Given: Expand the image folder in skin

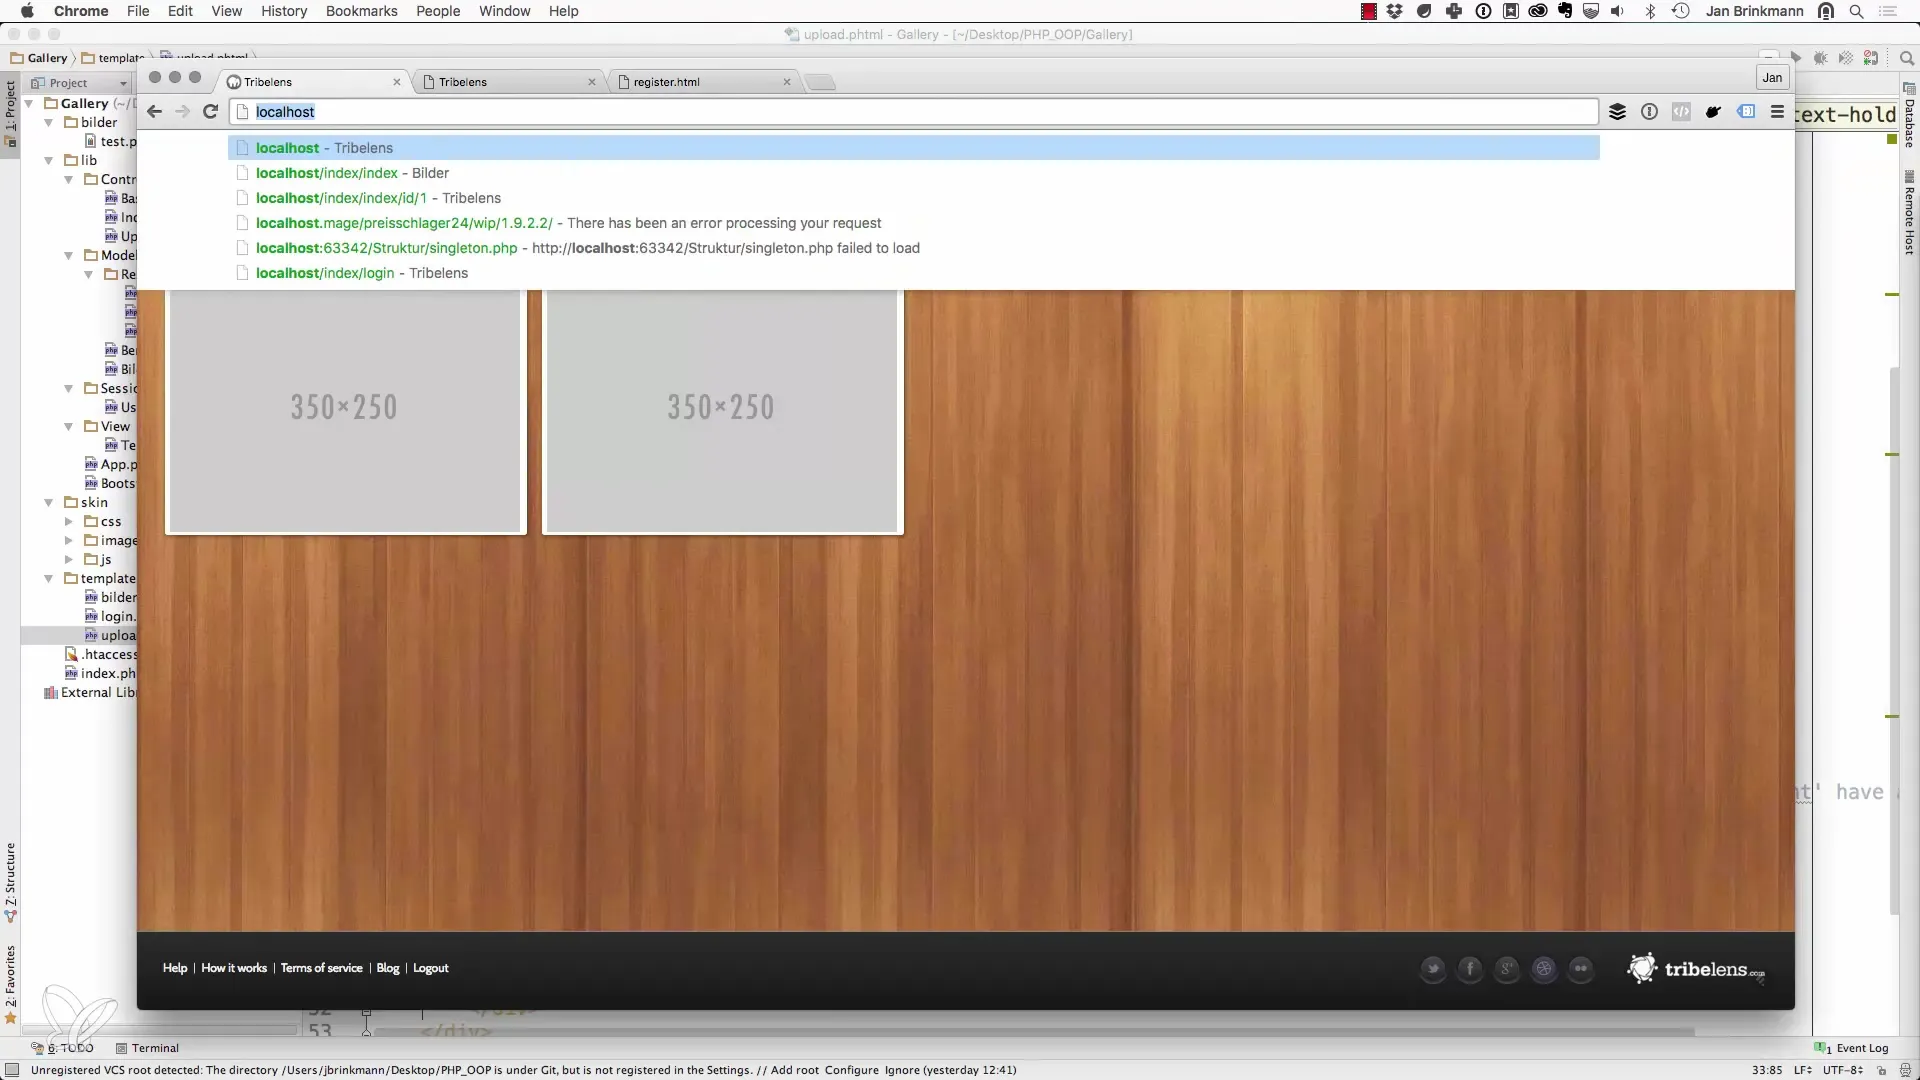Looking at the screenshot, I should pyautogui.click(x=69, y=540).
